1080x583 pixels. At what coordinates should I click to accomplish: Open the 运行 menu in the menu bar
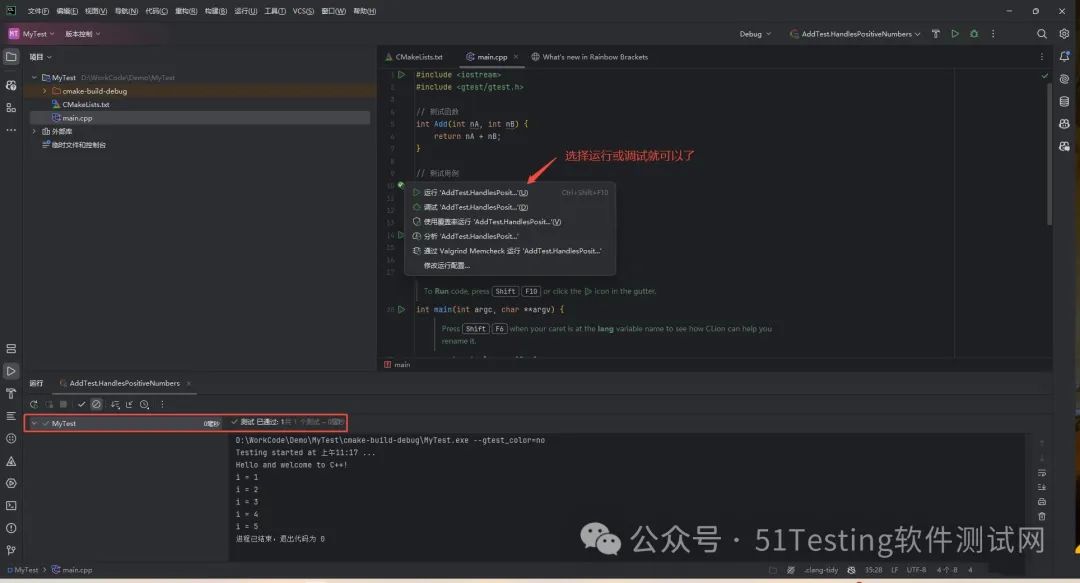245,11
